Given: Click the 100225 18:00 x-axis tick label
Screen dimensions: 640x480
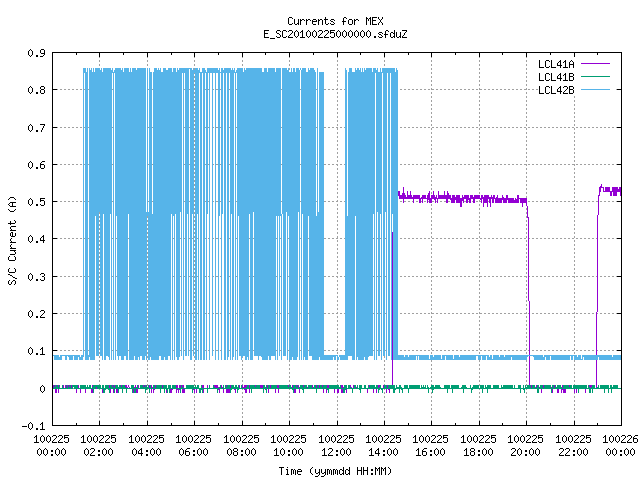Looking at the screenshot, I should pyautogui.click(x=478, y=445).
